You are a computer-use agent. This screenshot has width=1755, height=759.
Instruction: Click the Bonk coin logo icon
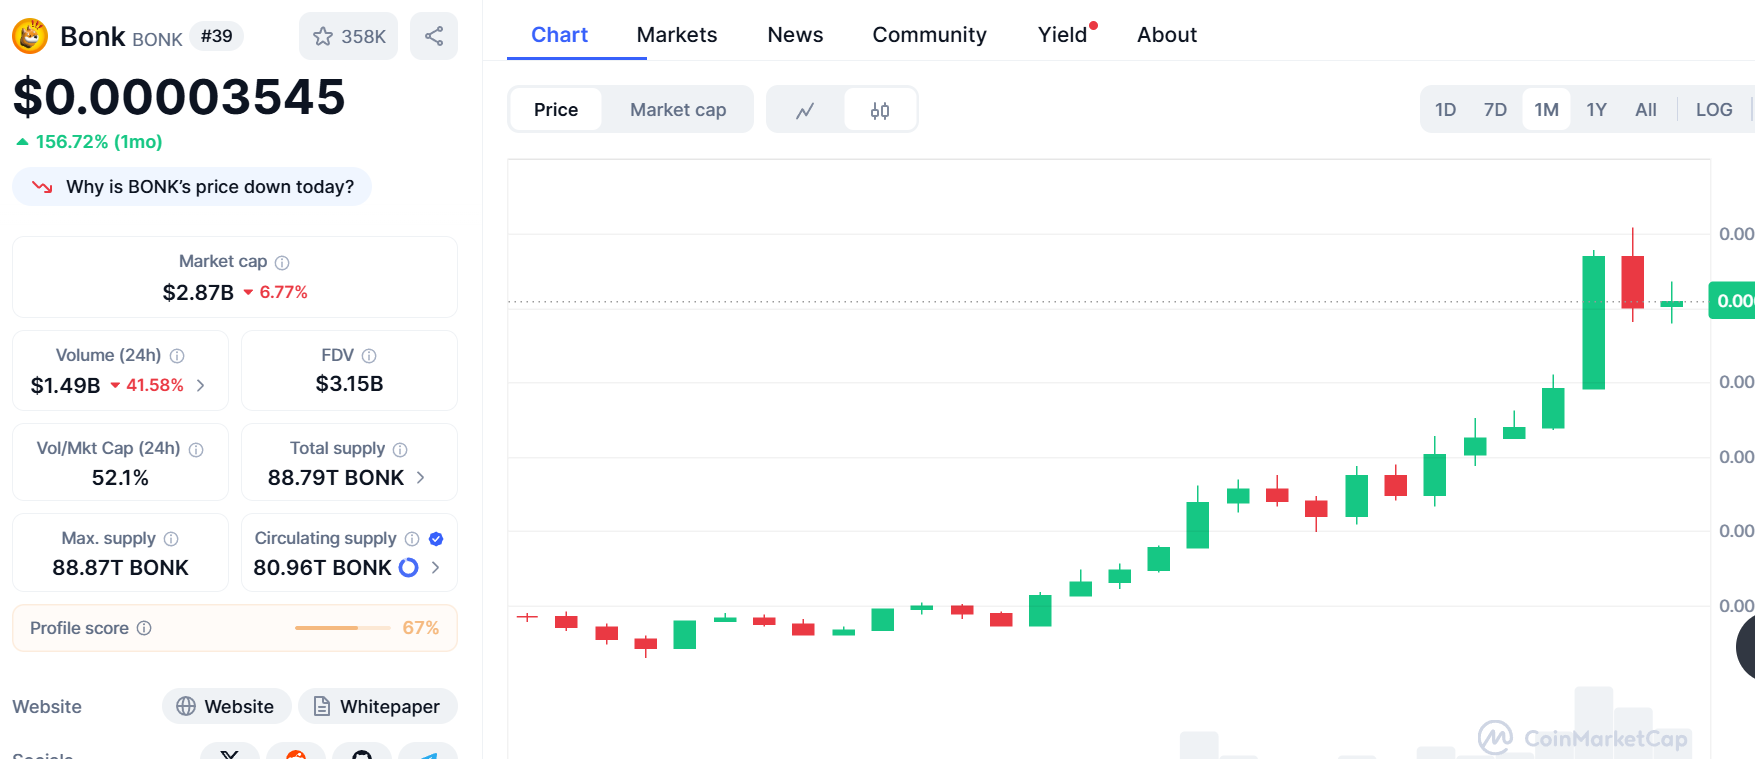tap(30, 36)
